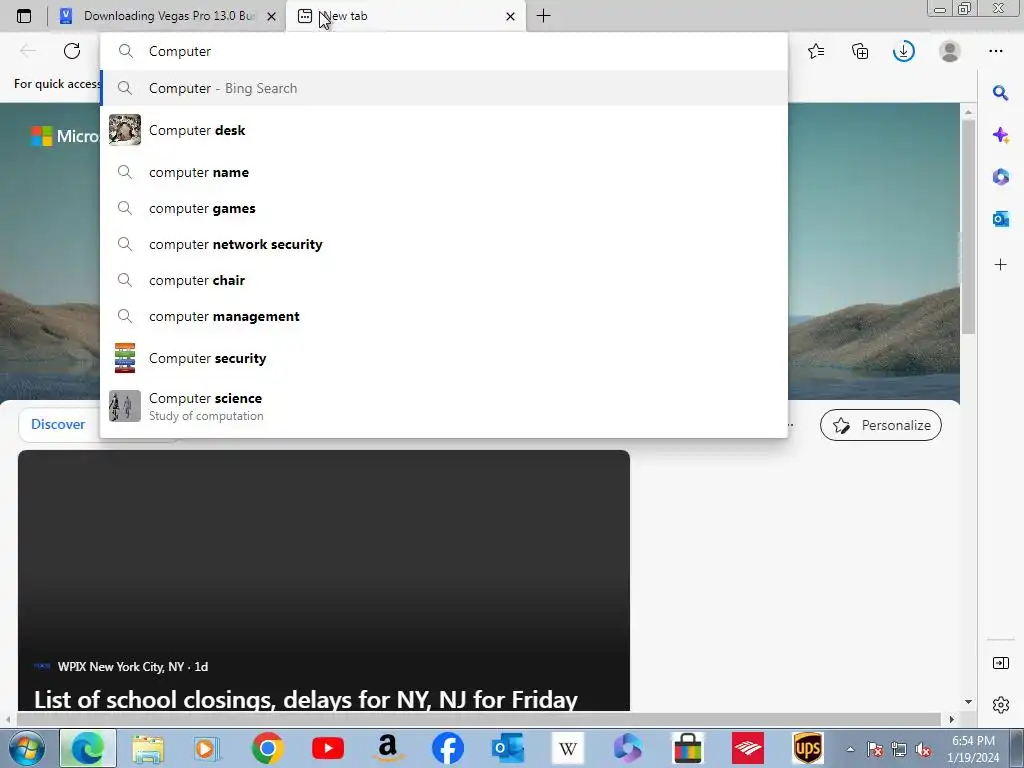Open Wikipedia shortcut in taskbar
Screen dimensions: 1024x768
tap(568, 748)
